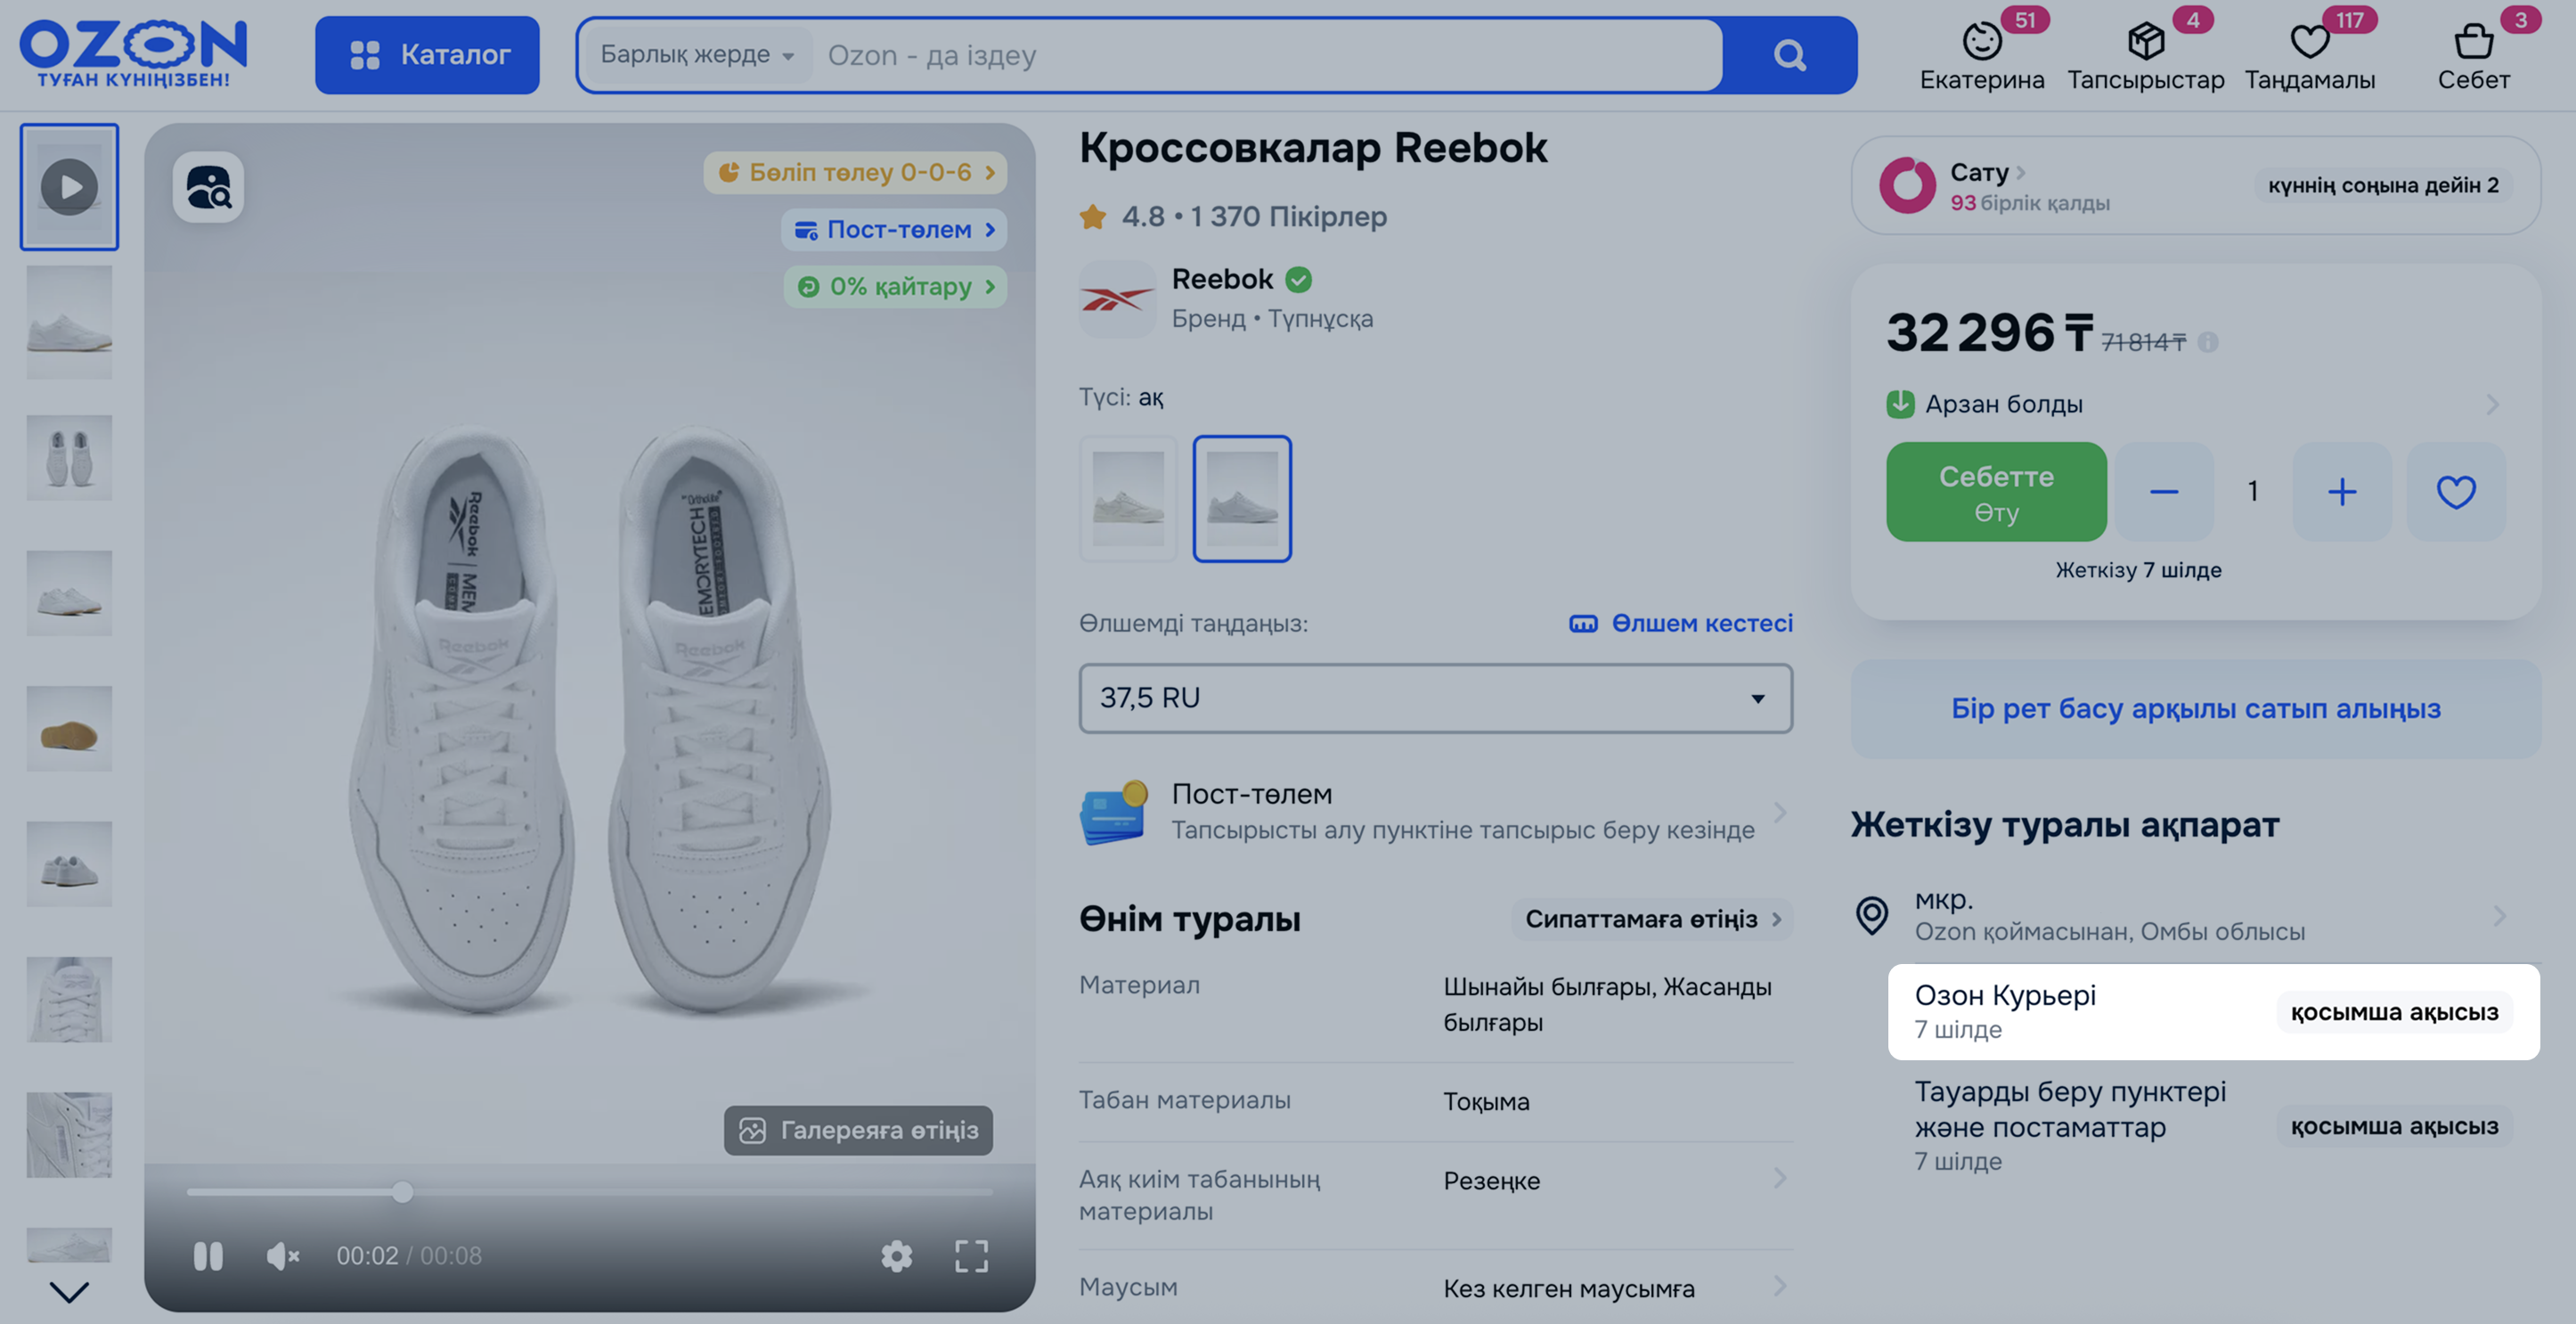Select Озон Курьері delivery option
This screenshot has height=1324, width=2576.
[x=2213, y=1011]
